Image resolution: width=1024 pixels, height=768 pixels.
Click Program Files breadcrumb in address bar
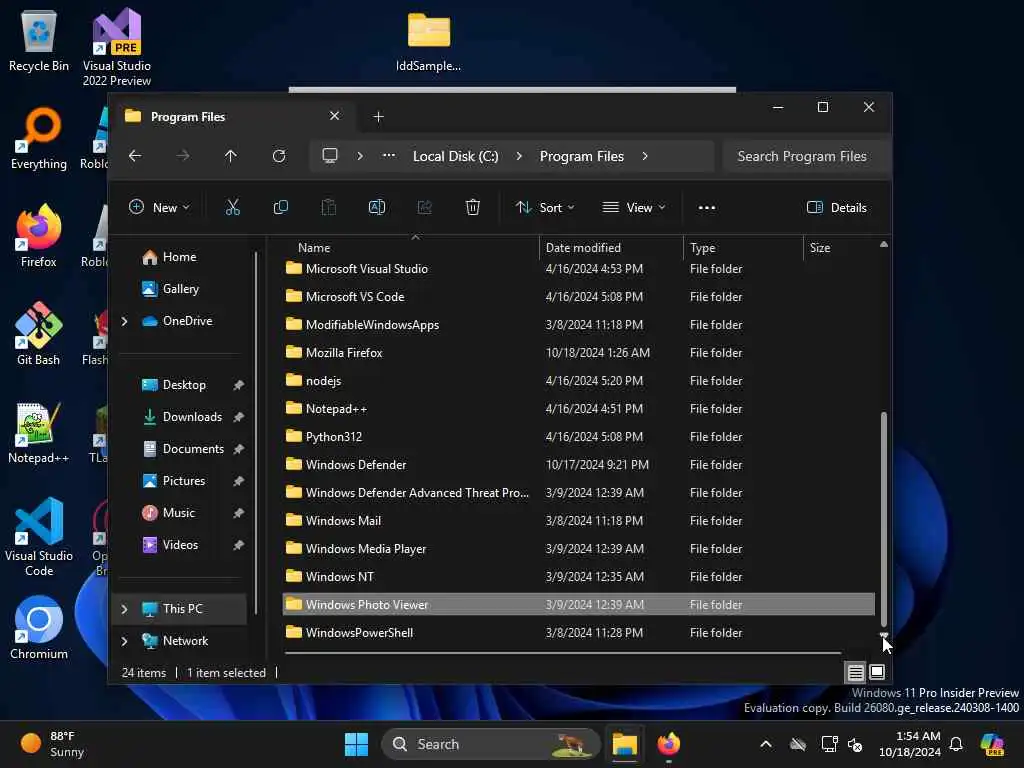click(582, 157)
